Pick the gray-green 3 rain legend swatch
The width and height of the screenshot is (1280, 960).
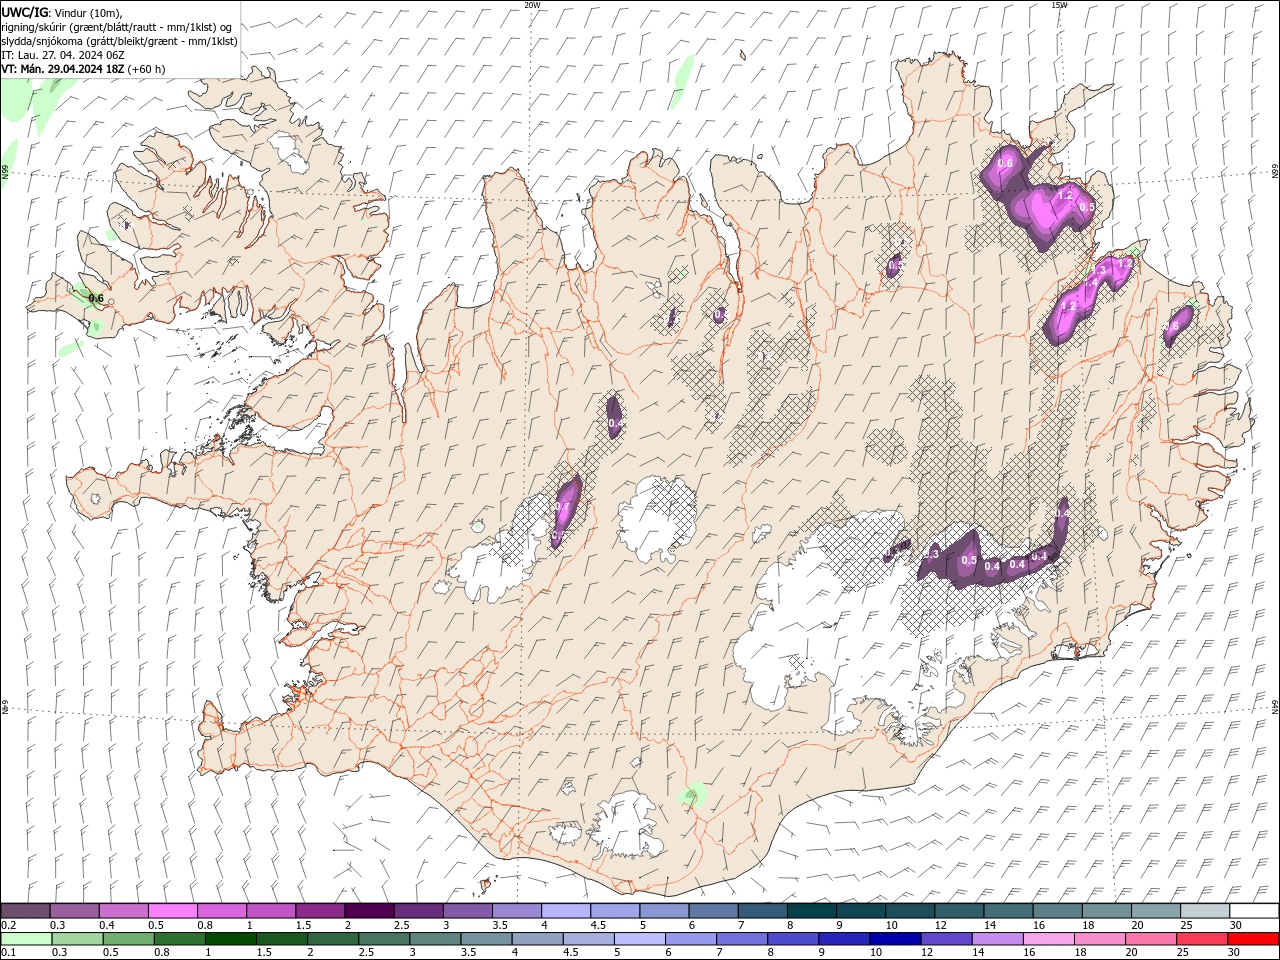coord(435,939)
